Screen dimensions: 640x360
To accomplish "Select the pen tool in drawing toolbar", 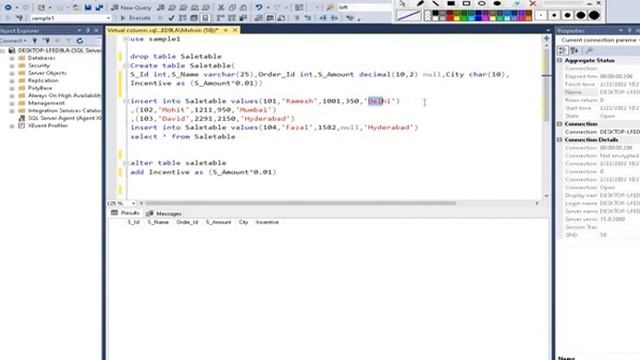I will pyautogui.click(x=420, y=3).
